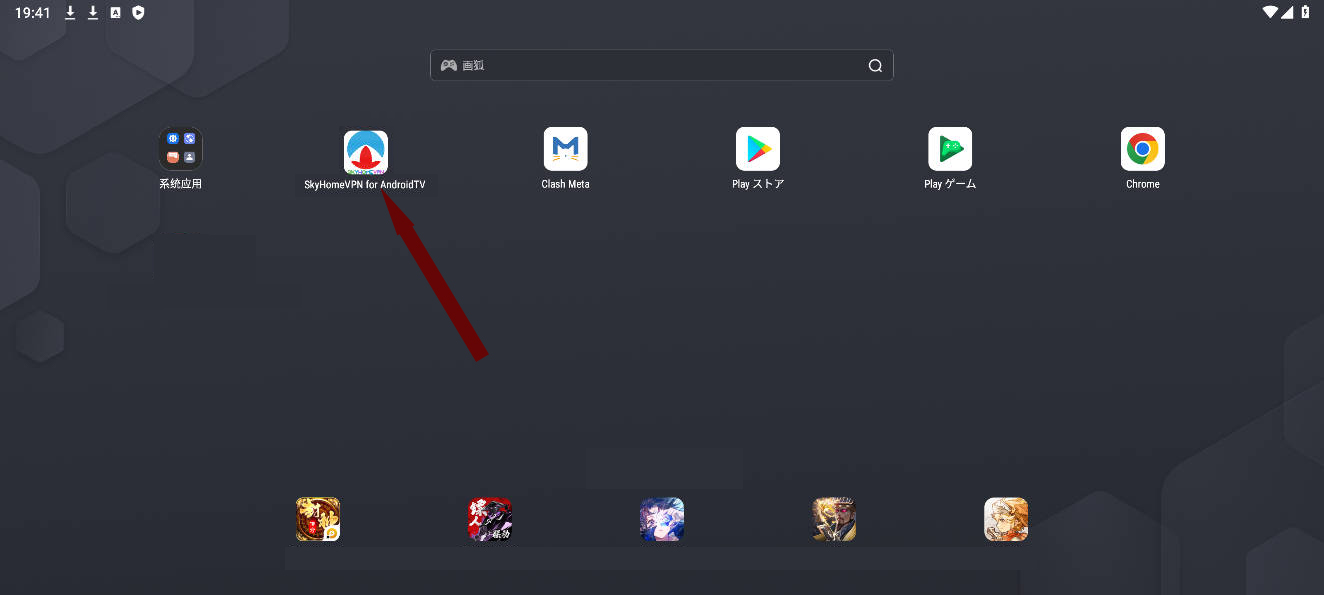Click the magnifier search icon

click(875, 66)
